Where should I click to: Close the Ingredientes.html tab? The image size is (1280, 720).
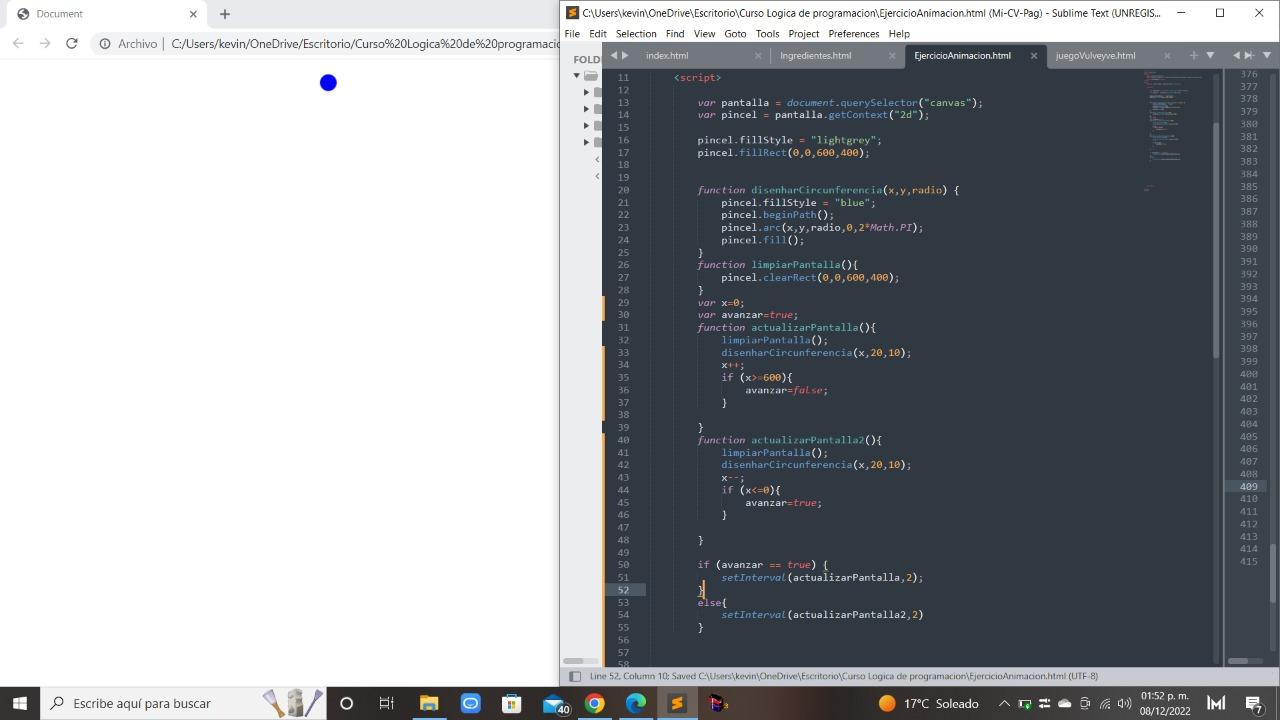(892, 56)
